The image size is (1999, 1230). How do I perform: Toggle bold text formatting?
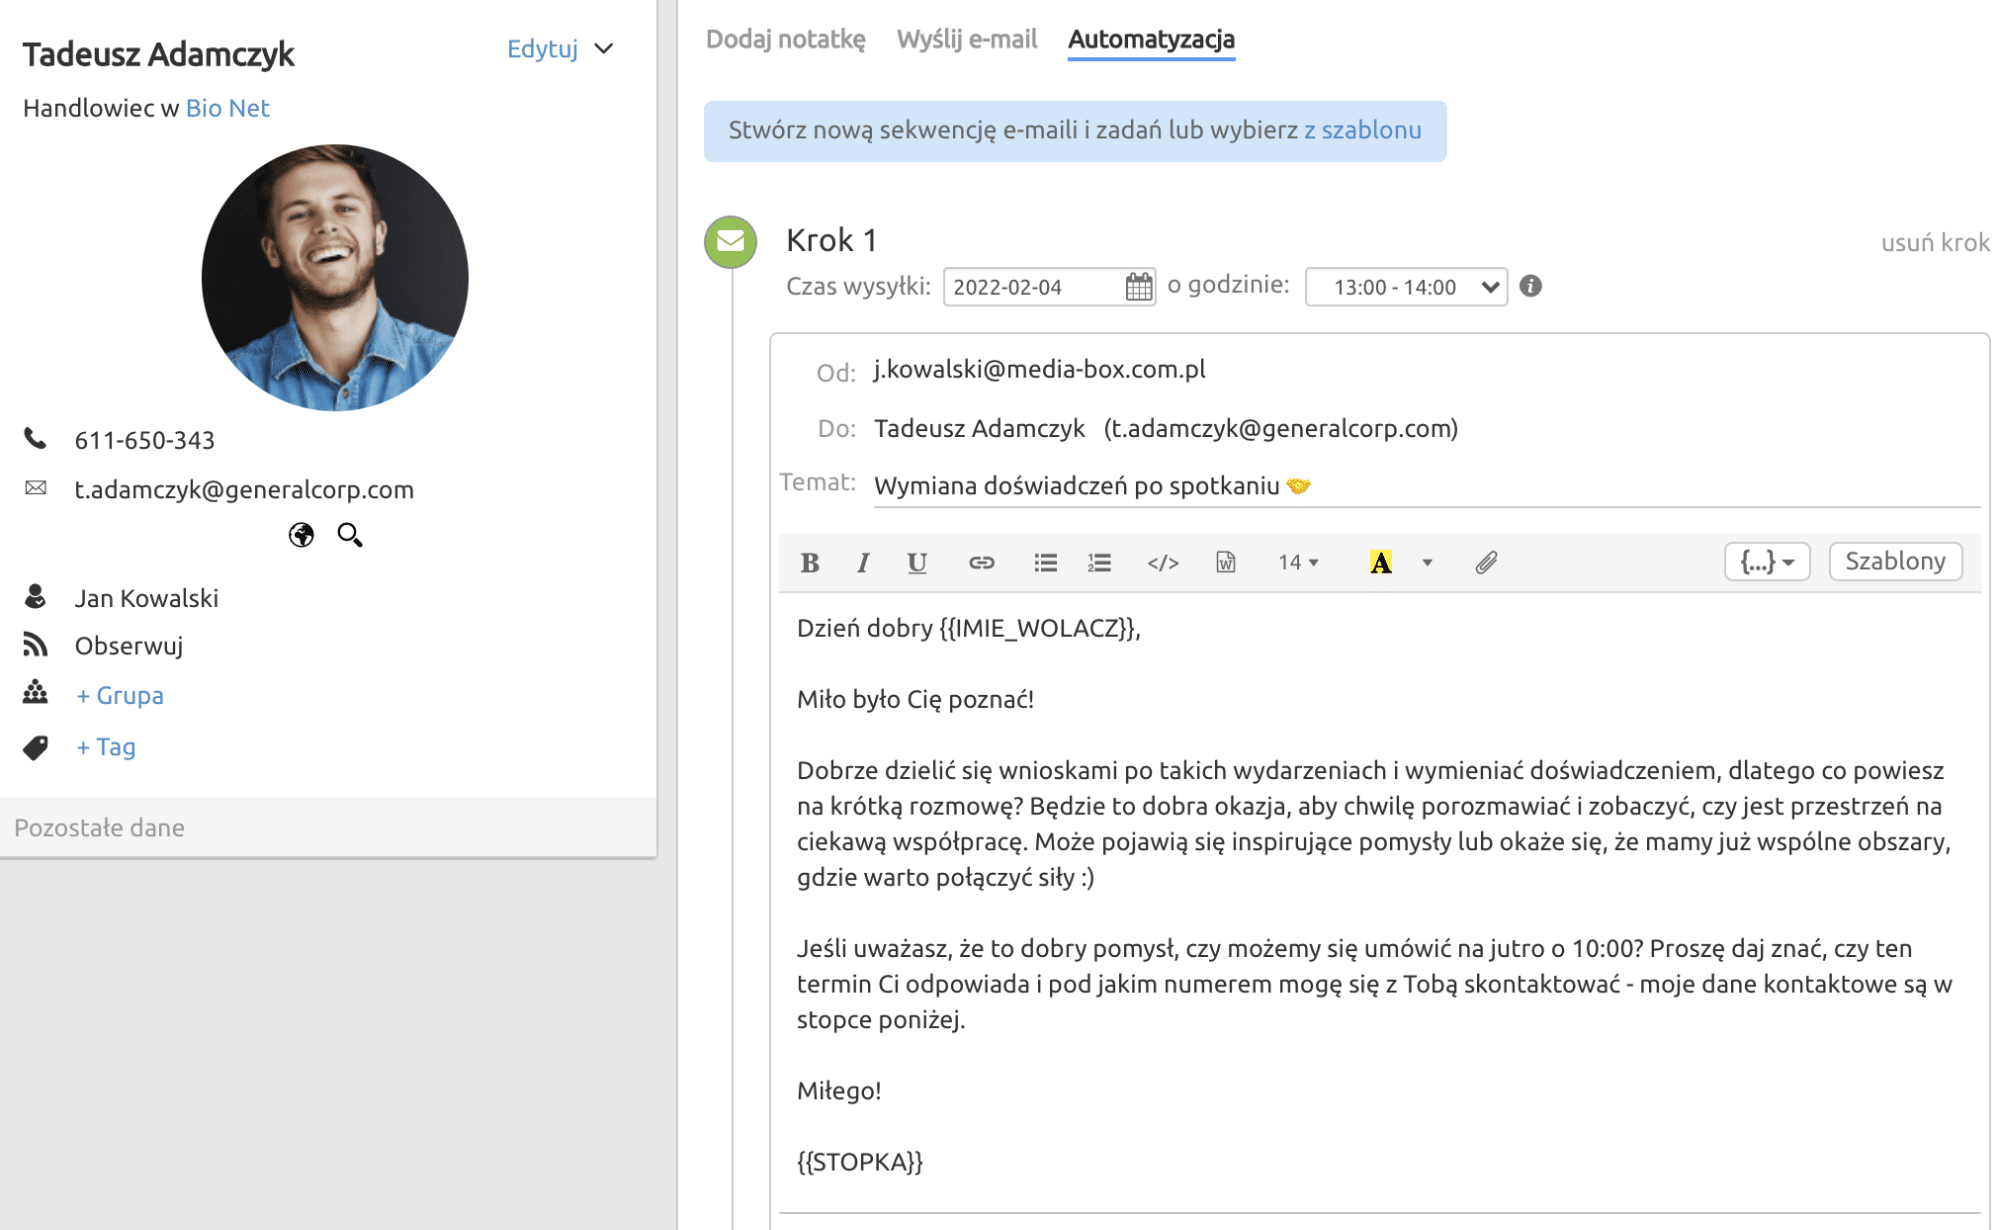pyautogui.click(x=809, y=562)
